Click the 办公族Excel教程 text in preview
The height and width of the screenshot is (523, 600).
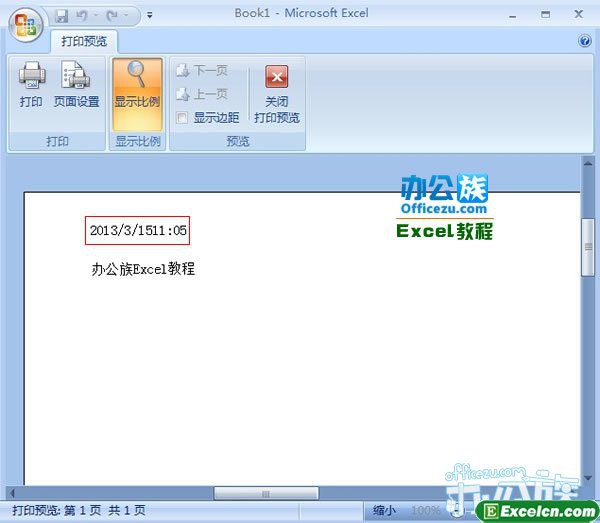(x=143, y=269)
